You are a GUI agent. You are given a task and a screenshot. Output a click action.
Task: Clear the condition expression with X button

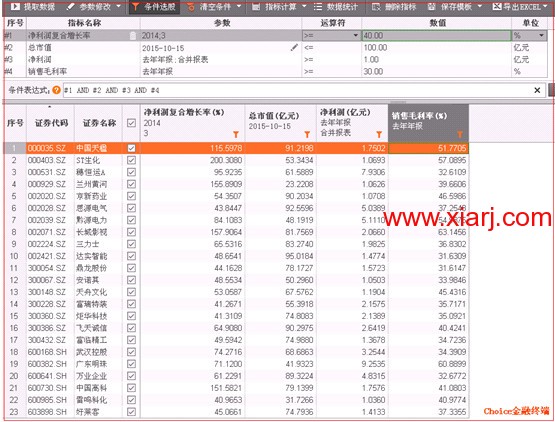pos(537,90)
